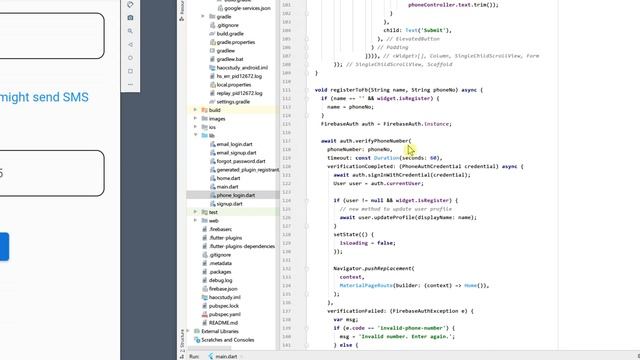Click 'verificationFailed' code line
The width and height of the screenshot is (640, 360).
[400, 311]
